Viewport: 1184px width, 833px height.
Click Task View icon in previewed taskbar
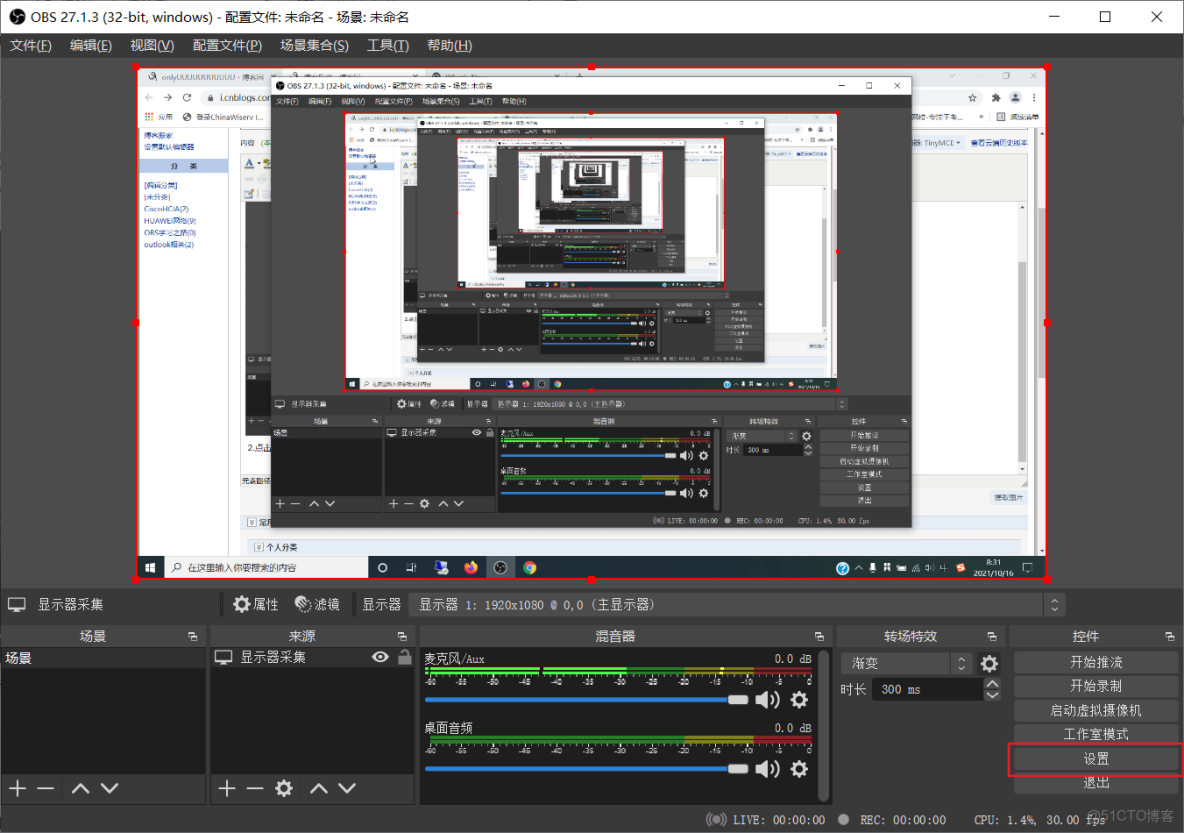(x=412, y=567)
